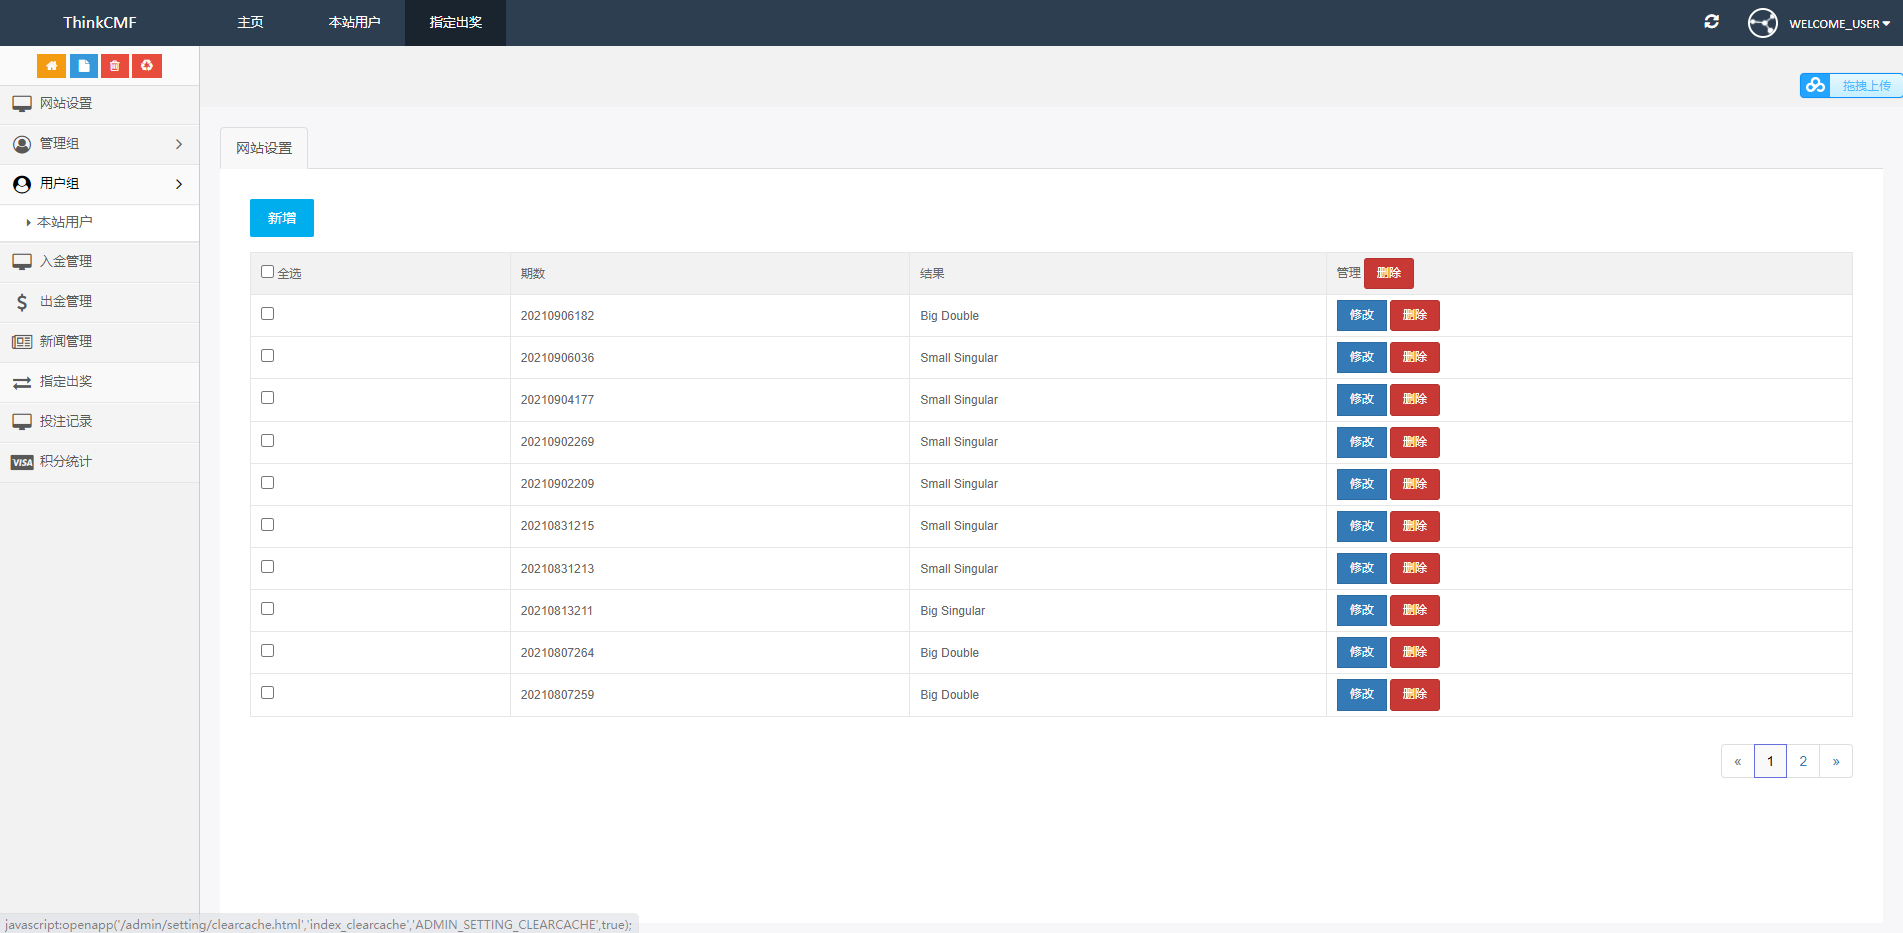This screenshot has width=1903, height=933.
Task: Toggle the 全选 select-all checkbox
Action: click(267, 272)
